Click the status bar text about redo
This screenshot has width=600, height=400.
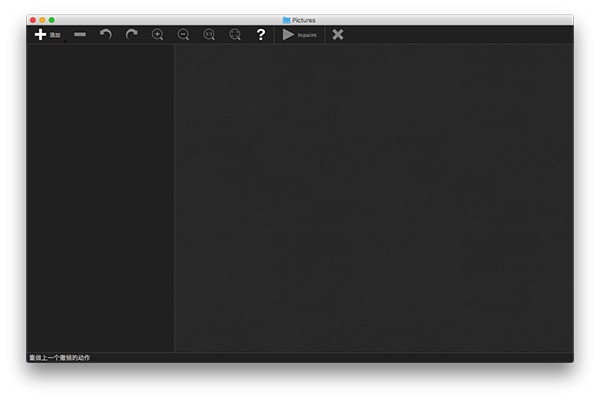point(59,358)
